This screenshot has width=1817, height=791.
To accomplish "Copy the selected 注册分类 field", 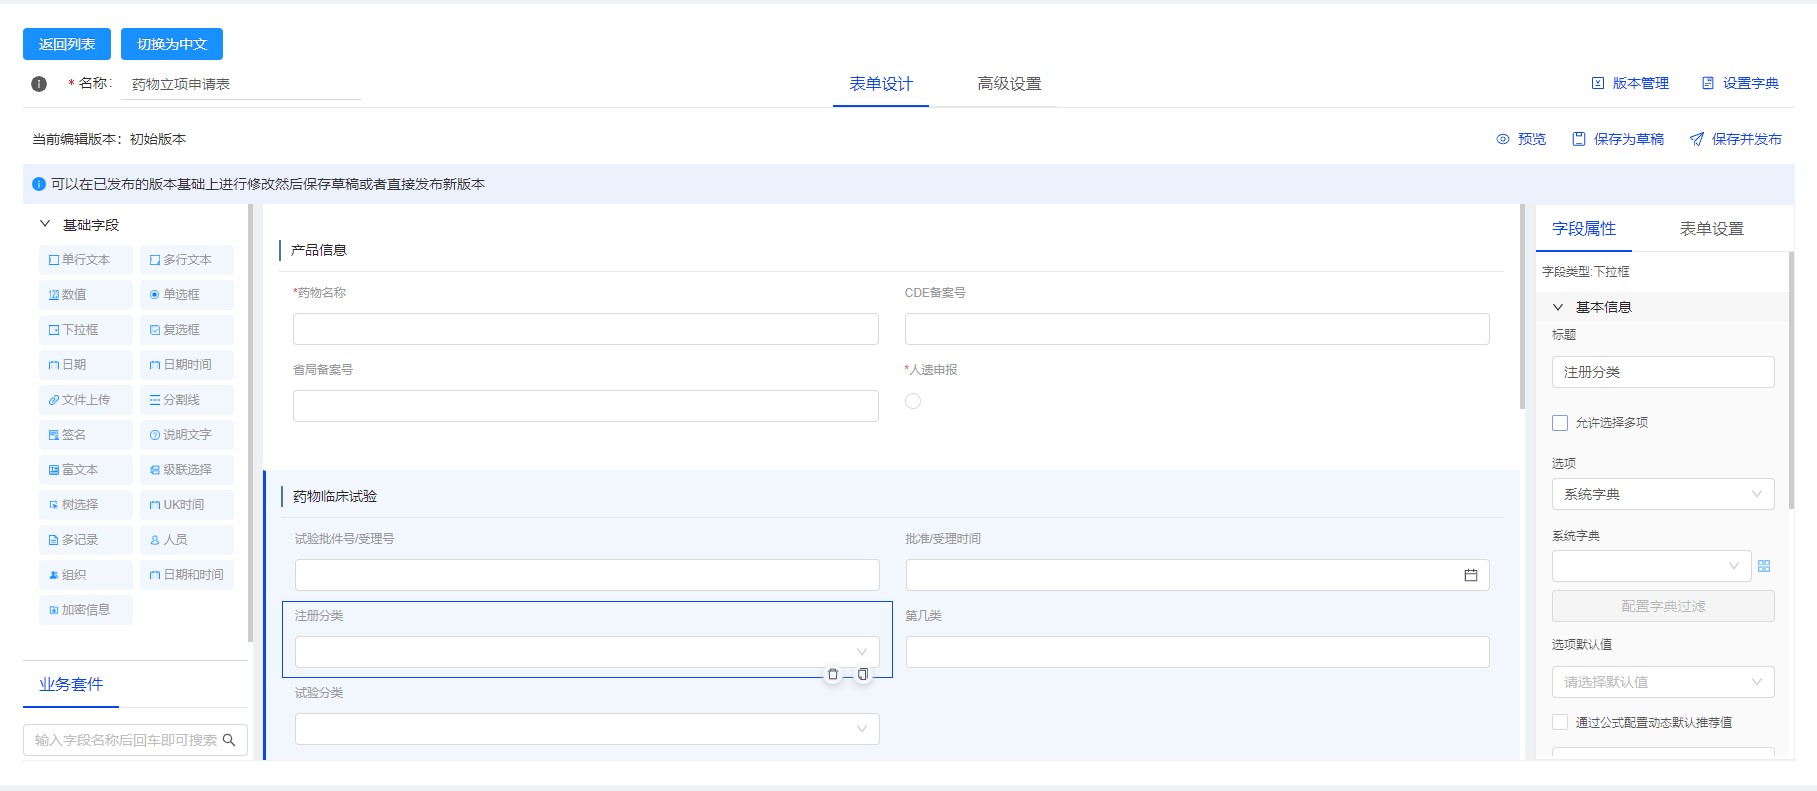I will [862, 674].
